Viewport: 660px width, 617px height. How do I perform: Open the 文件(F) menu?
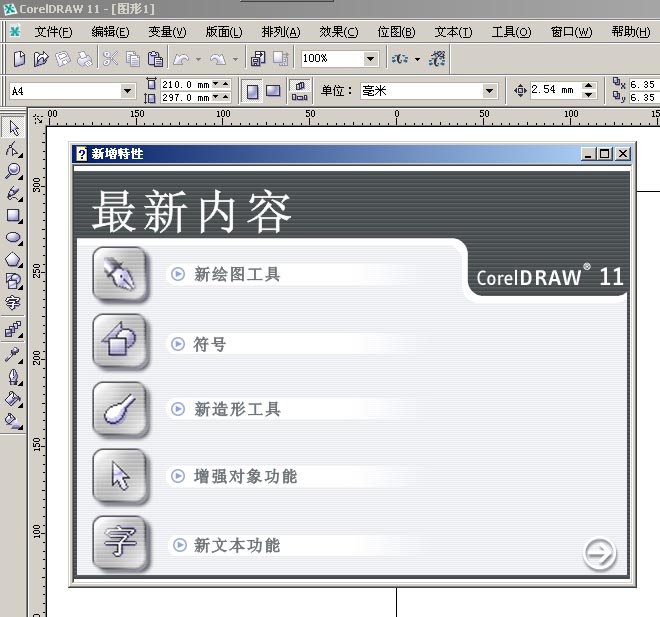pos(53,32)
